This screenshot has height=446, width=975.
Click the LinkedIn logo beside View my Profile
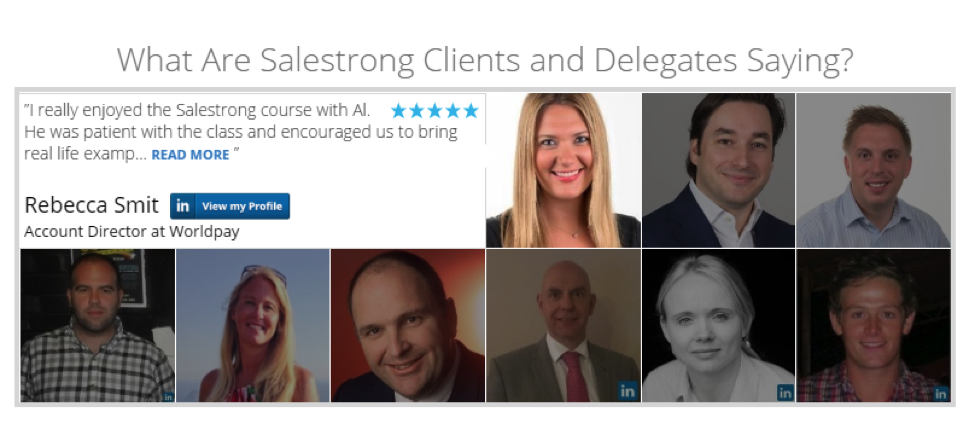point(183,206)
